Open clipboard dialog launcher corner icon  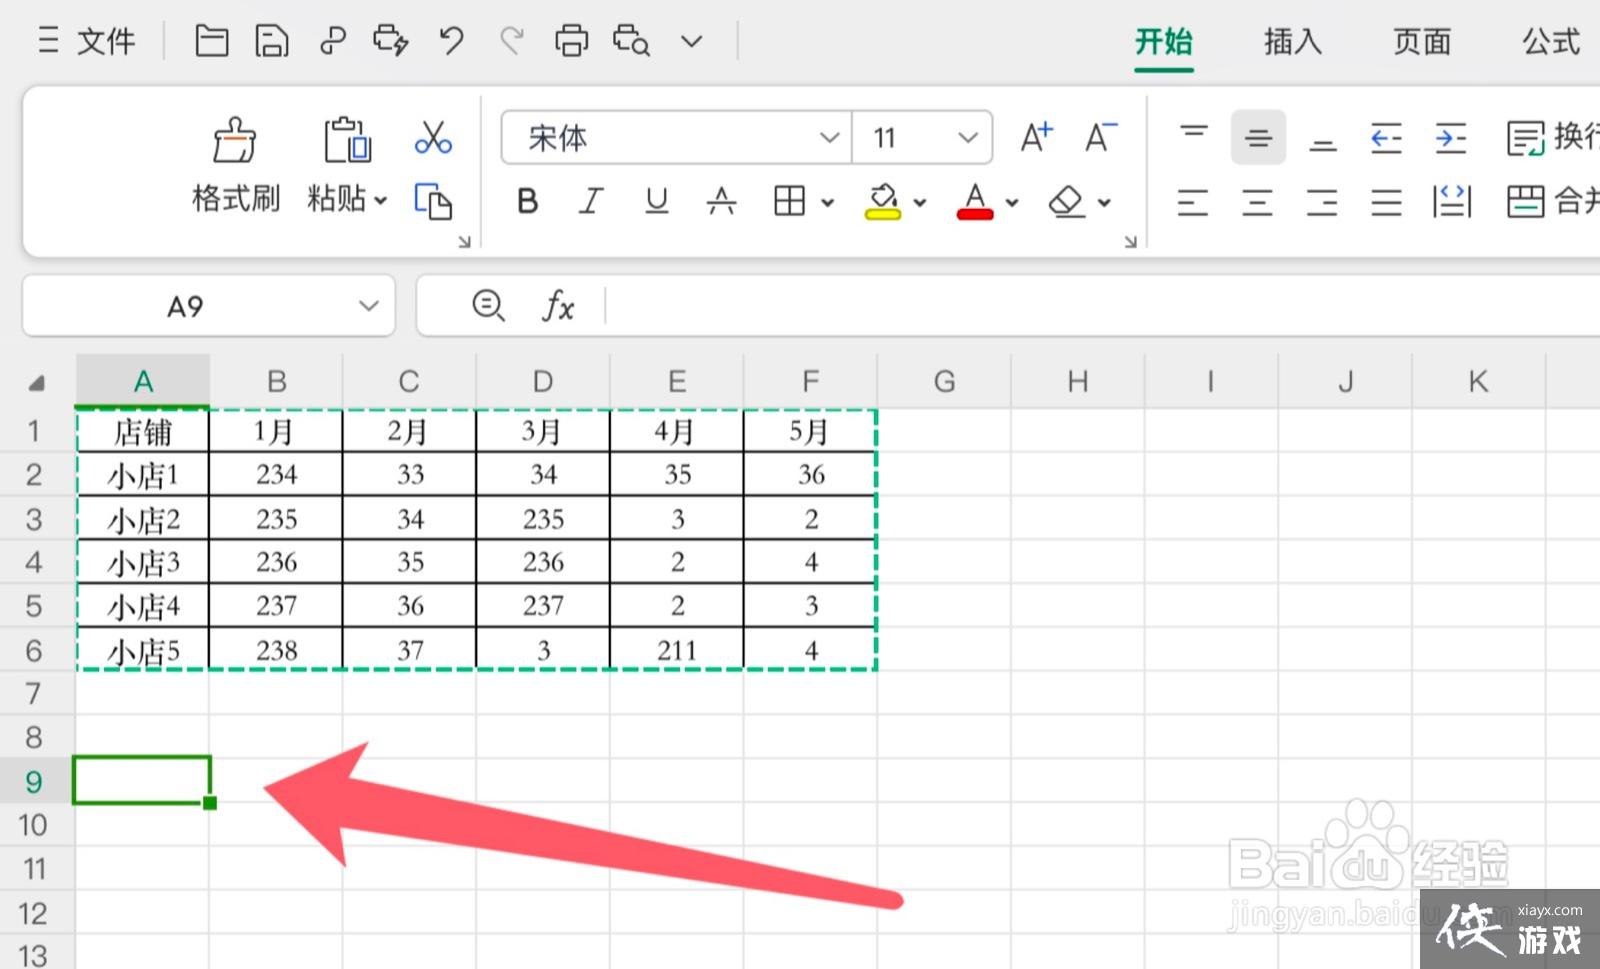(464, 241)
